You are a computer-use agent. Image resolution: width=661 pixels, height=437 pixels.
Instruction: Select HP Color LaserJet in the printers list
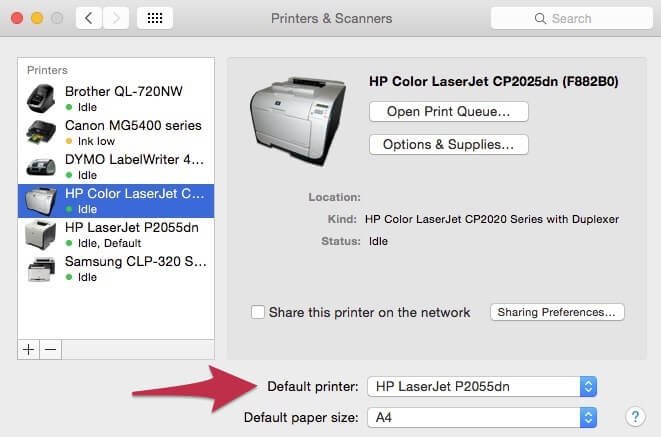tap(134, 200)
